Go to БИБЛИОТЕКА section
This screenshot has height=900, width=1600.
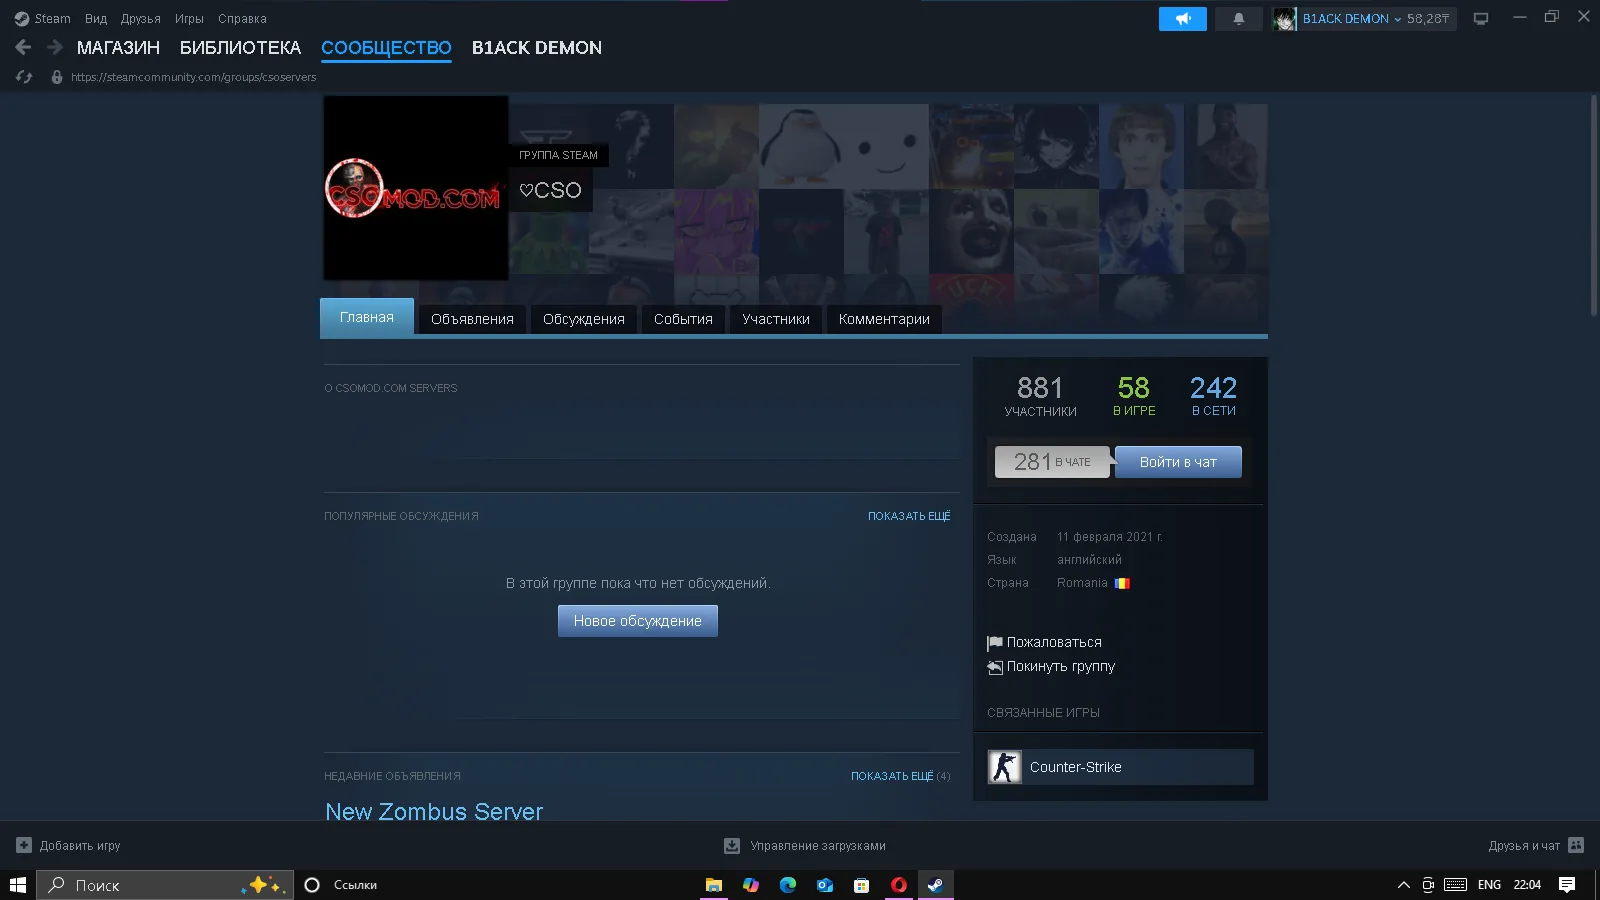240,48
